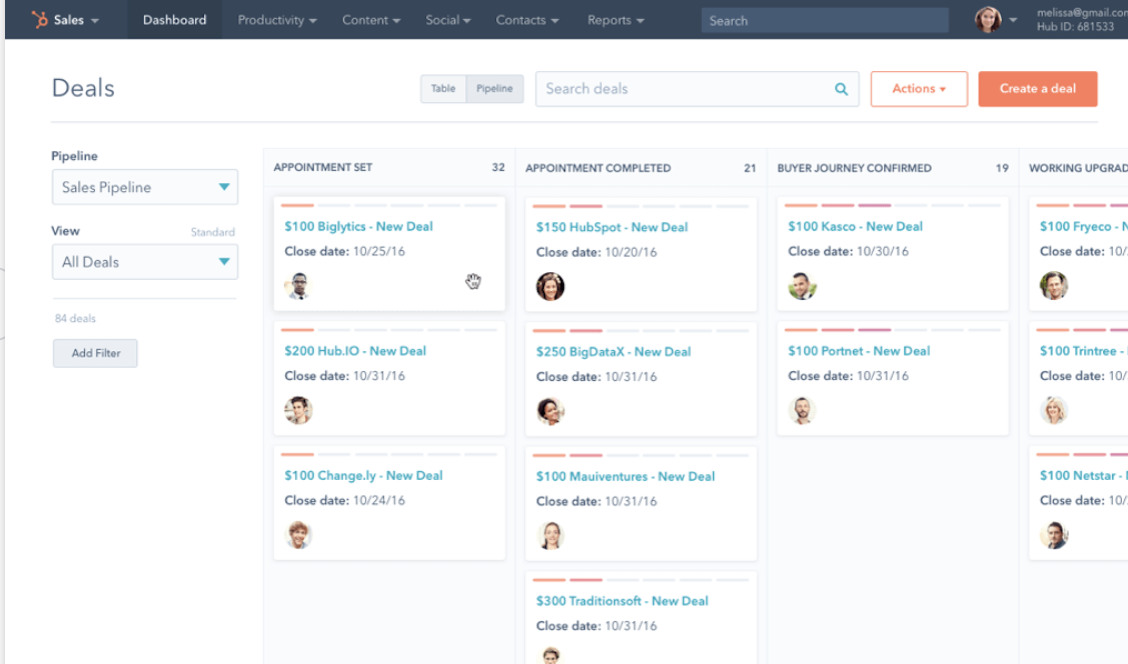This screenshot has width=1128, height=664.
Task: Click the Create a deal button
Action: pyautogui.click(x=1037, y=88)
